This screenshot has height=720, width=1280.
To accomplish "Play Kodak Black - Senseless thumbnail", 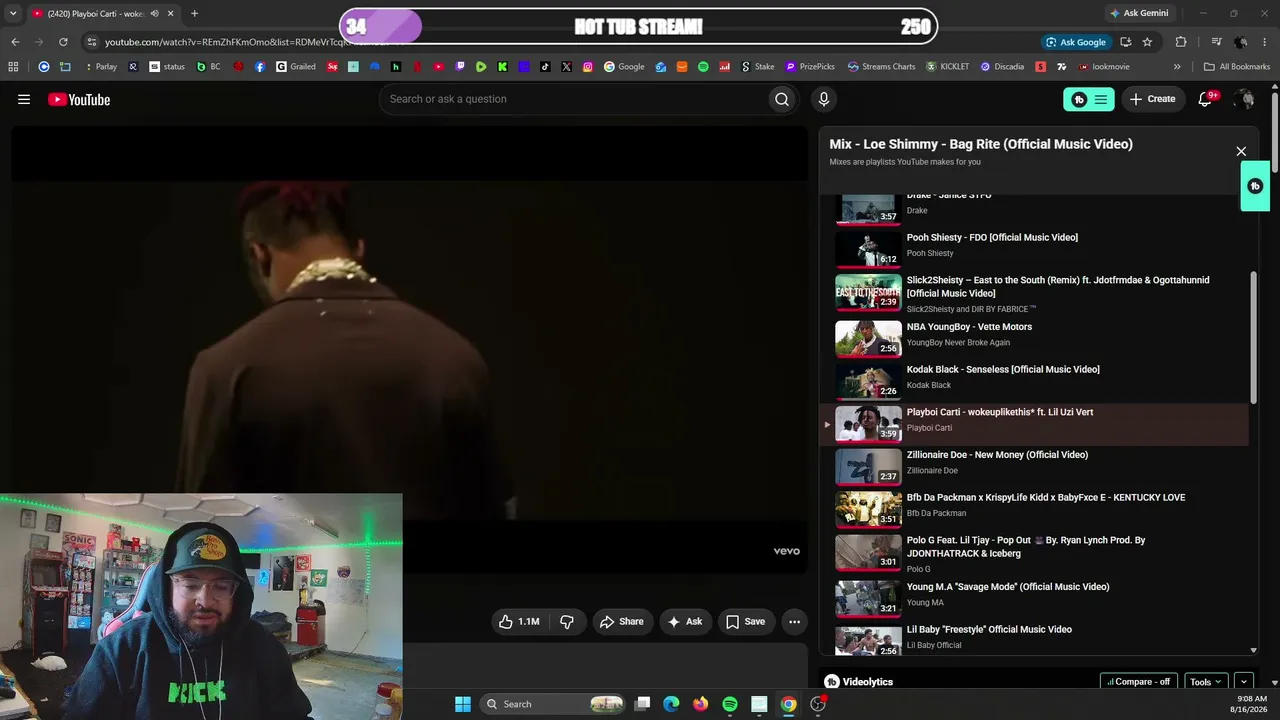I will 868,381.
